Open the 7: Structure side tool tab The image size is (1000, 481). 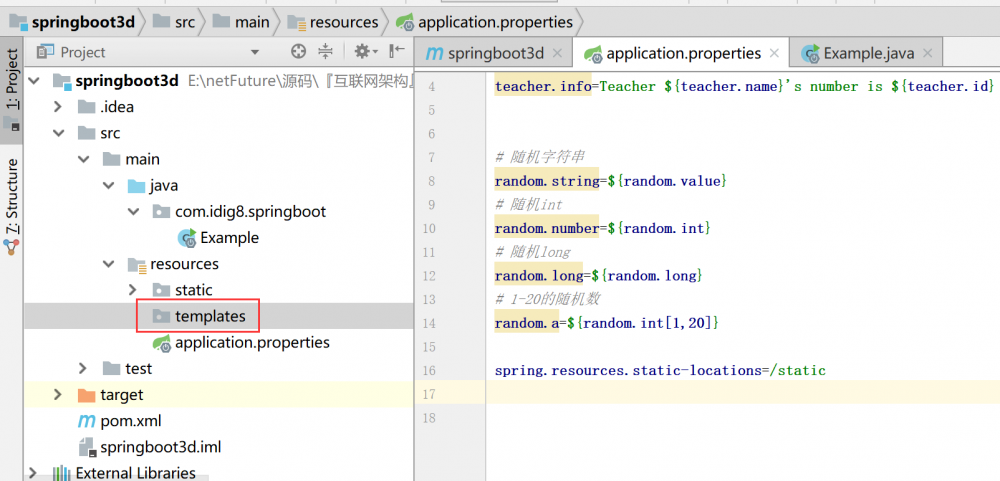(11, 205)
